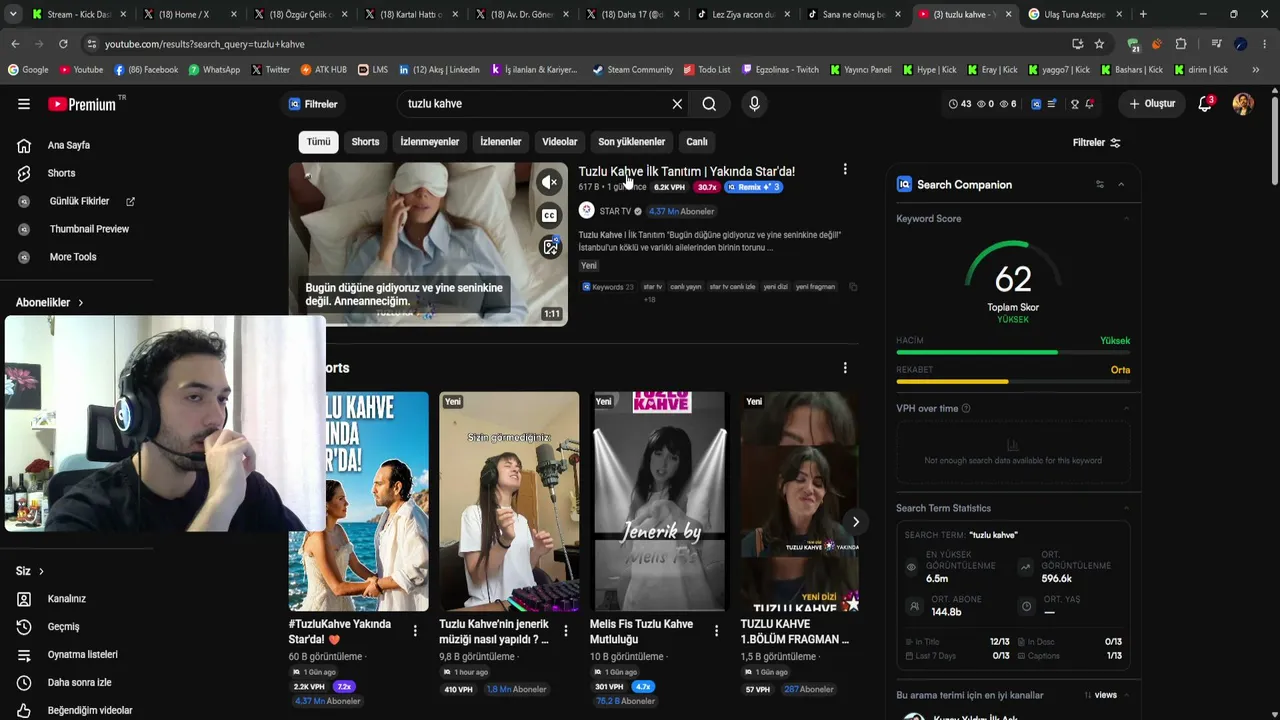The width and height of the screenshot is (1280, 720).
Task: Open the Melis Fis Tuzlu Kahve Mutluluğu short
Action: click(x=659, y=501)
